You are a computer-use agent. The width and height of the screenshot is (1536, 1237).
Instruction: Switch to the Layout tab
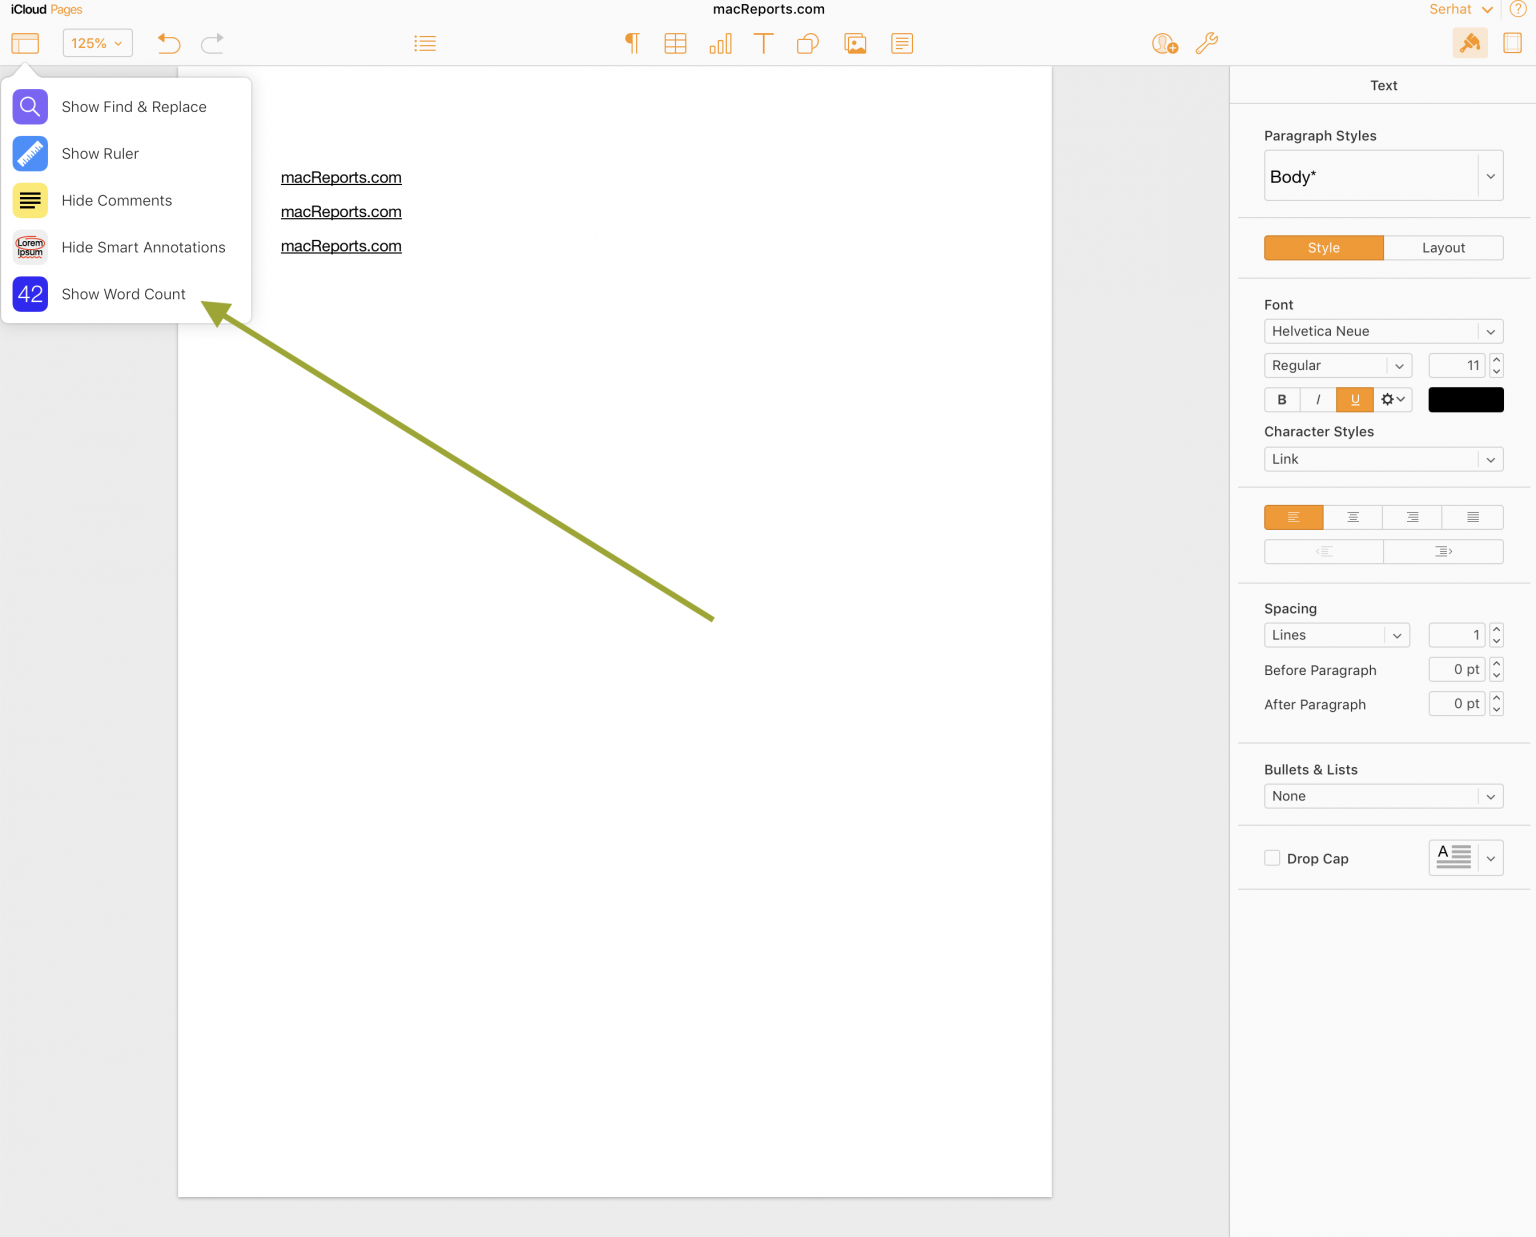click(1443, 248)
